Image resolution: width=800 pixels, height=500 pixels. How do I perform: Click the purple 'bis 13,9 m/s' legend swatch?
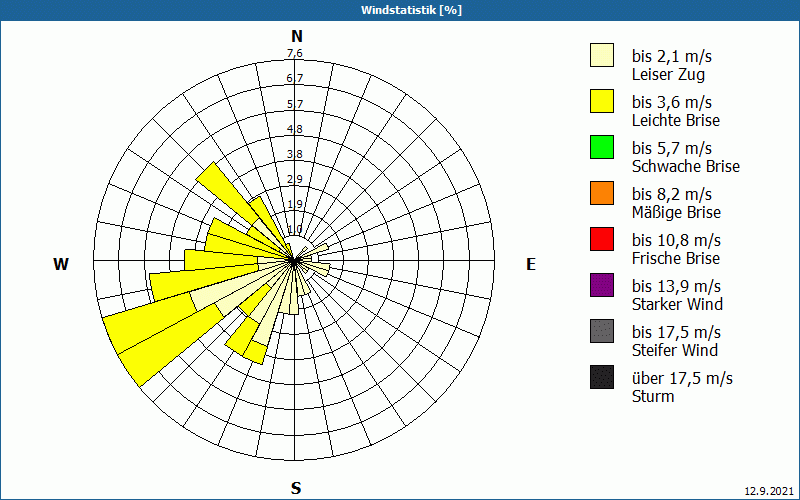[x=602, y=285]
